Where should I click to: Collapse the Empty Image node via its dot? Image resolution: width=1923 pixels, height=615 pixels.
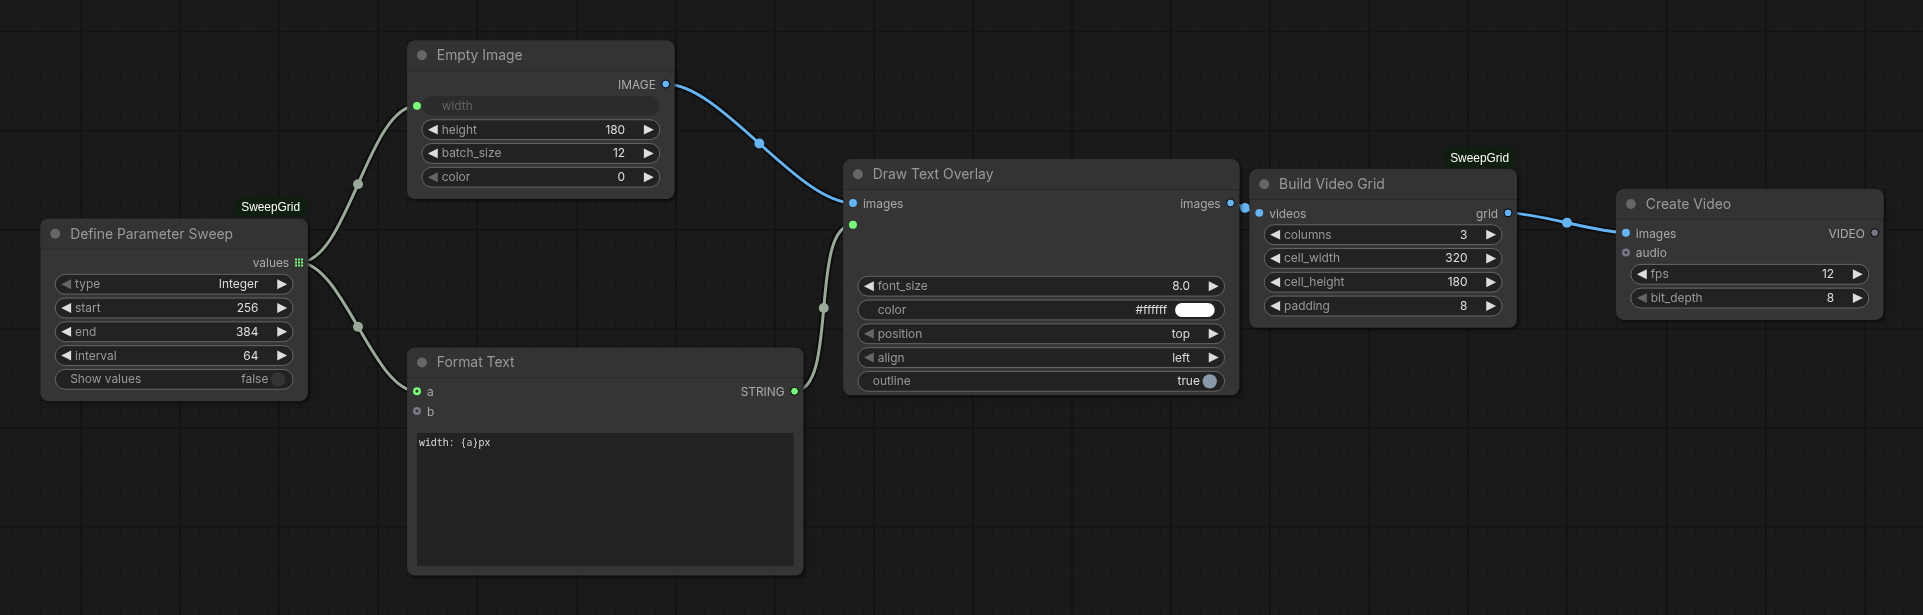422,55
